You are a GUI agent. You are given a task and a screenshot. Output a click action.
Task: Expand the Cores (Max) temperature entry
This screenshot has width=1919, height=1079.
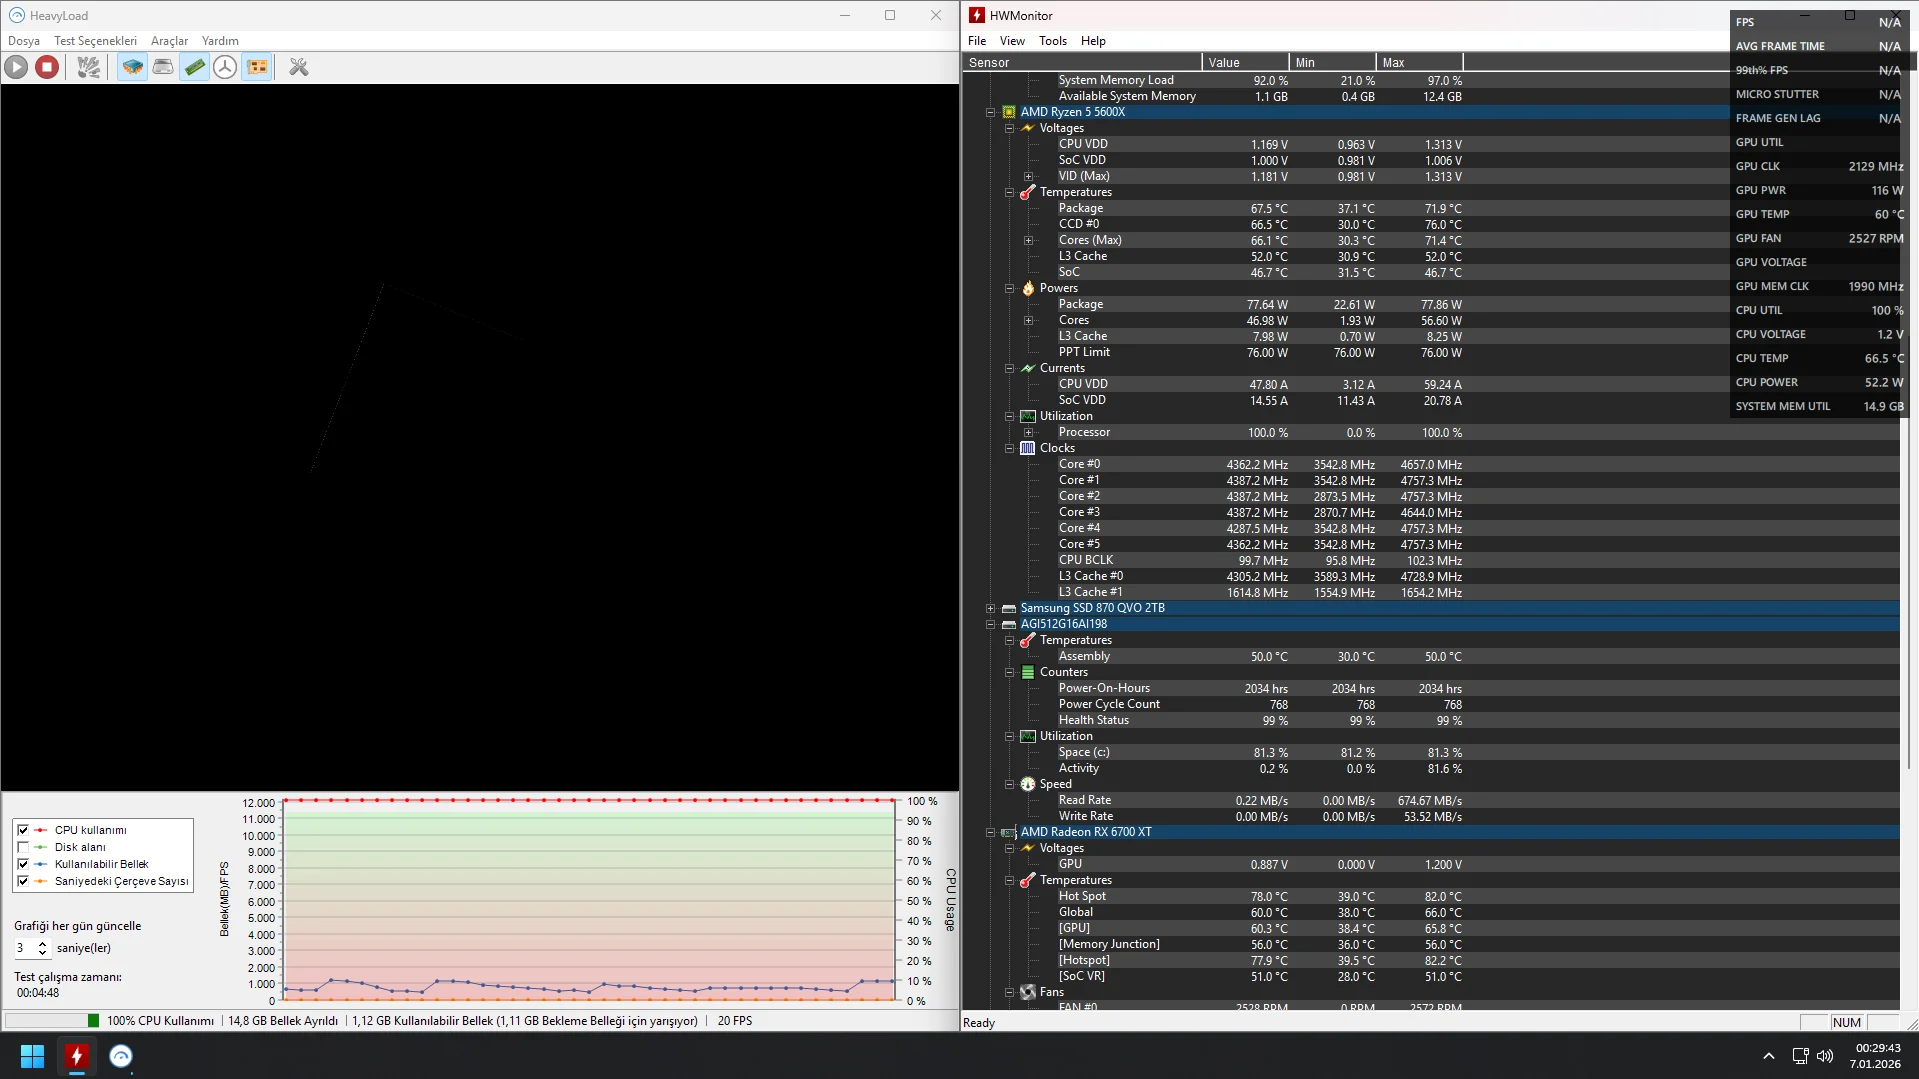click(1028, 240)
